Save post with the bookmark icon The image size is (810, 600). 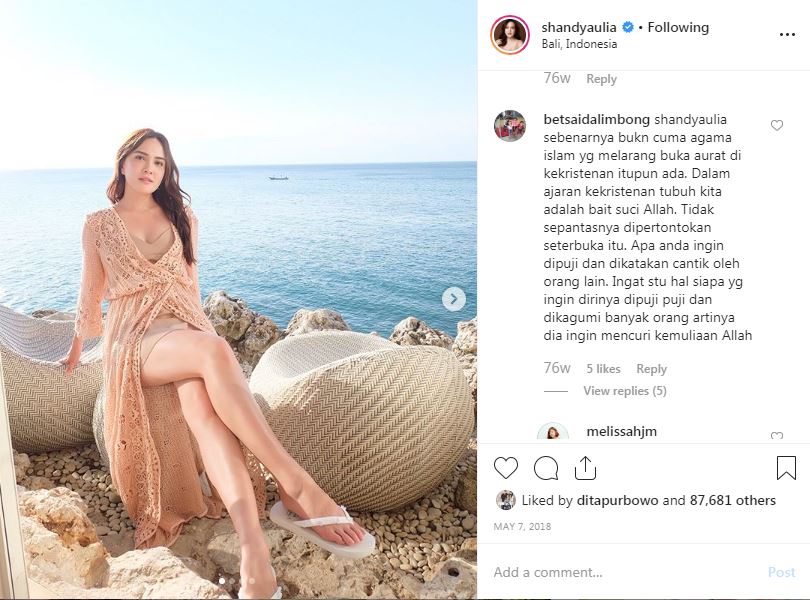(x=786, y=468)
